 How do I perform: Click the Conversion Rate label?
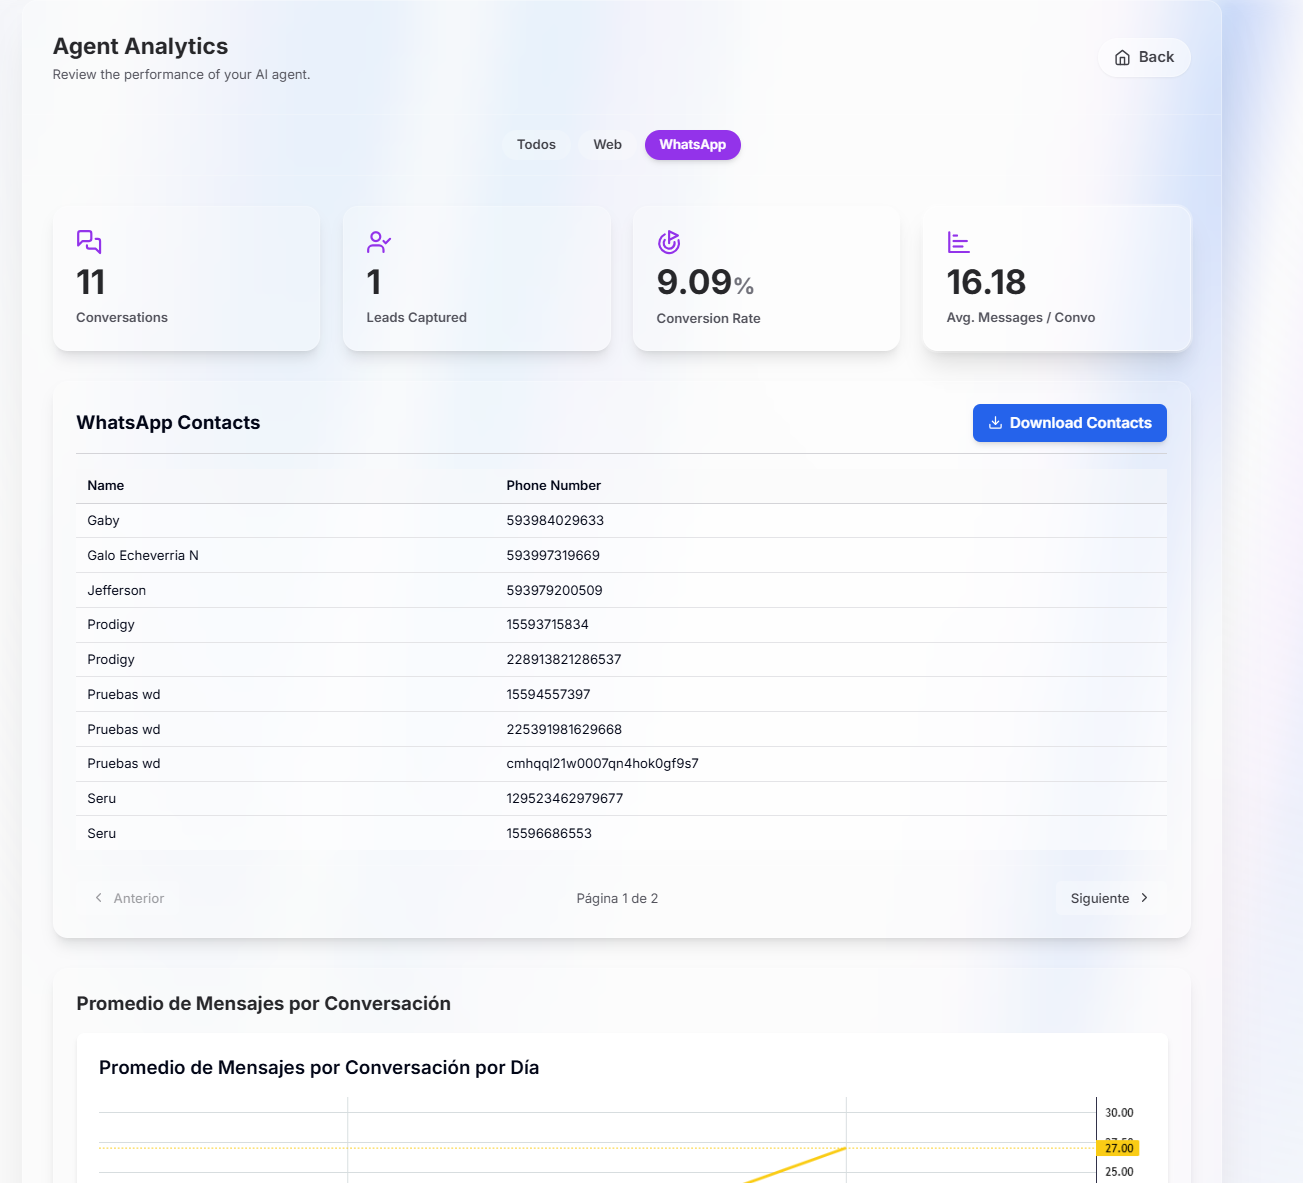[x=708, y=318]
